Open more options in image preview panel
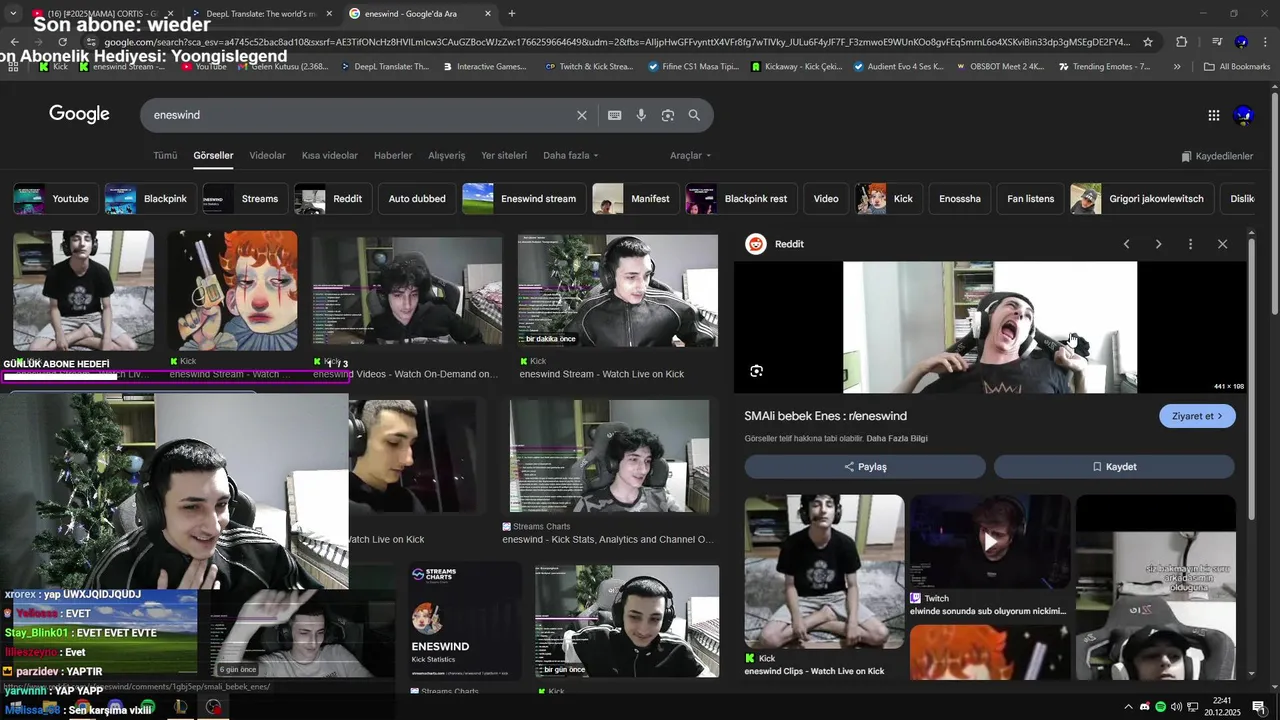Screen dimensions: 1280x720 (1190, 244)
